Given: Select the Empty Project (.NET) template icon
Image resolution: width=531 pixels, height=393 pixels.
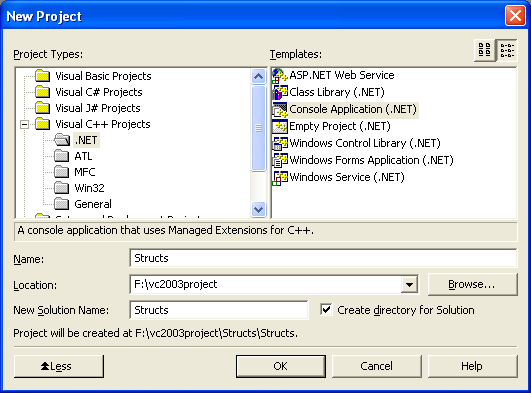Looking at the screenshot, I should (280, 126).
